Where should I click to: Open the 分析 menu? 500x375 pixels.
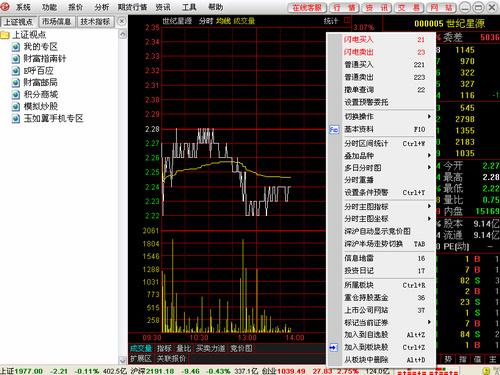click(101, 7)
